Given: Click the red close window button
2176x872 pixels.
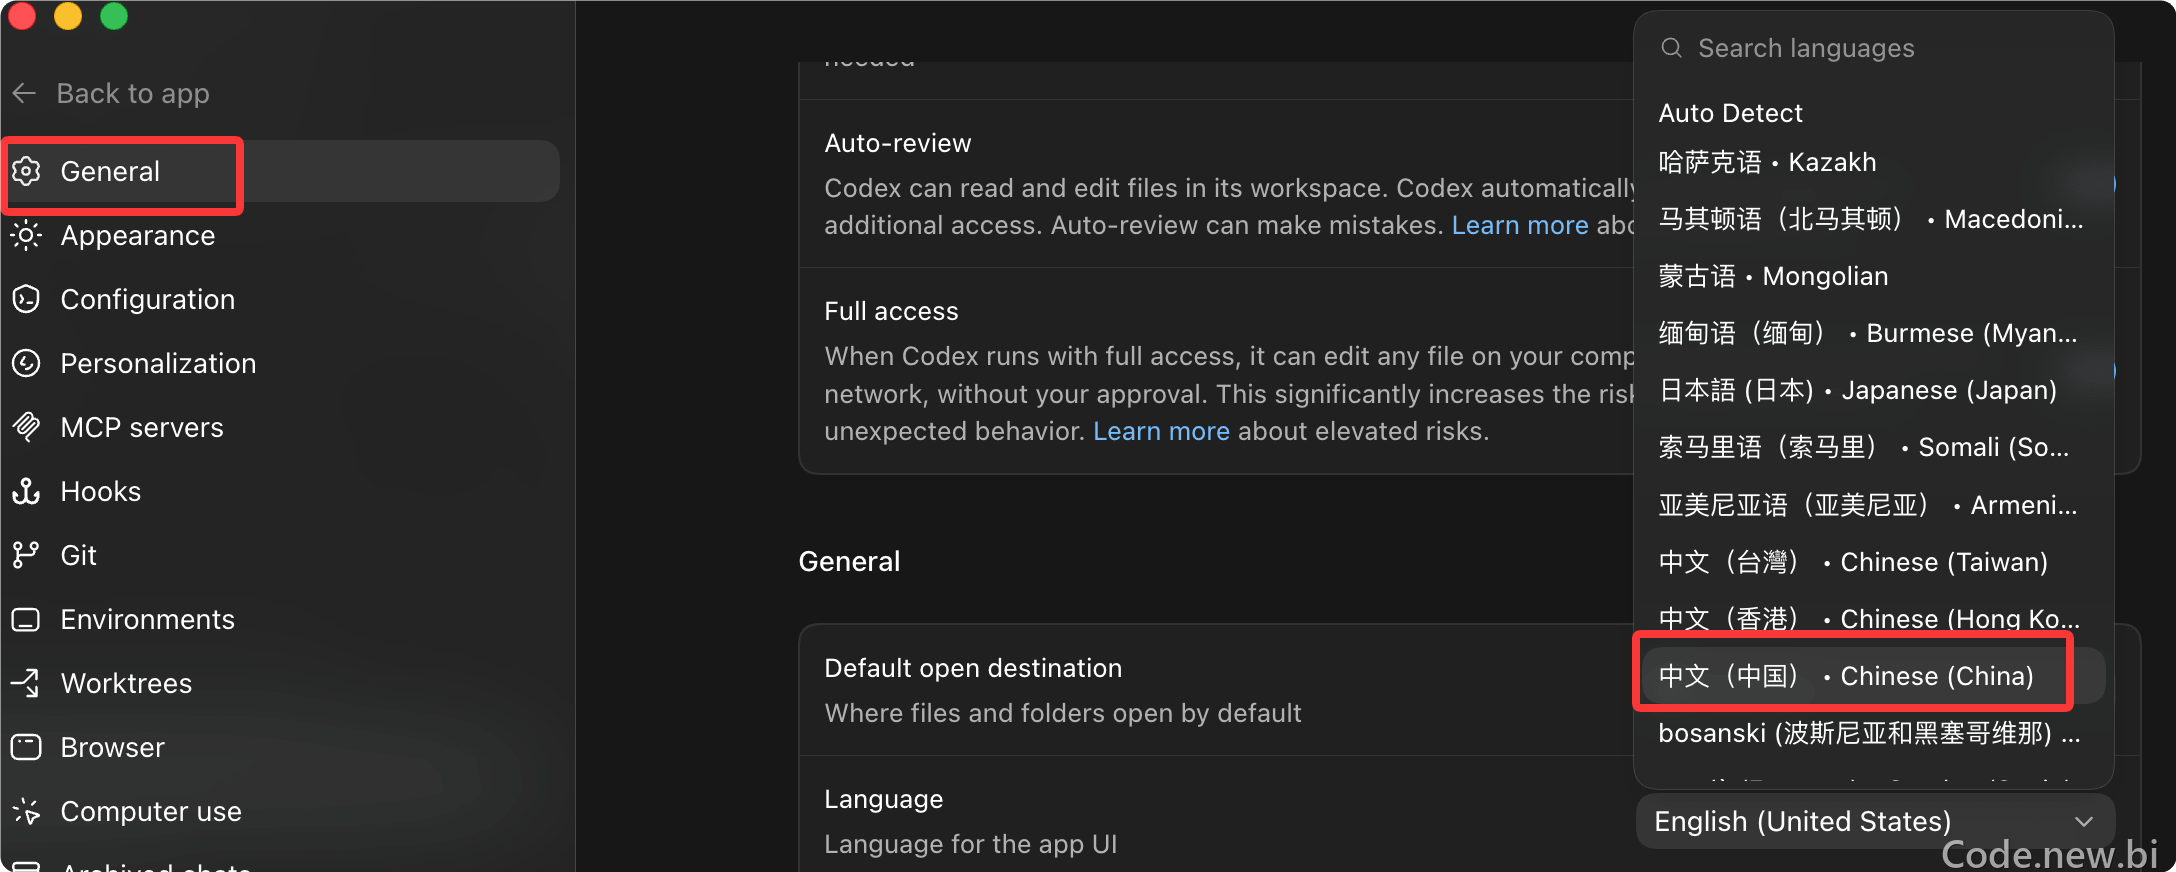Looking at the screenshot, I should point(22,15).
